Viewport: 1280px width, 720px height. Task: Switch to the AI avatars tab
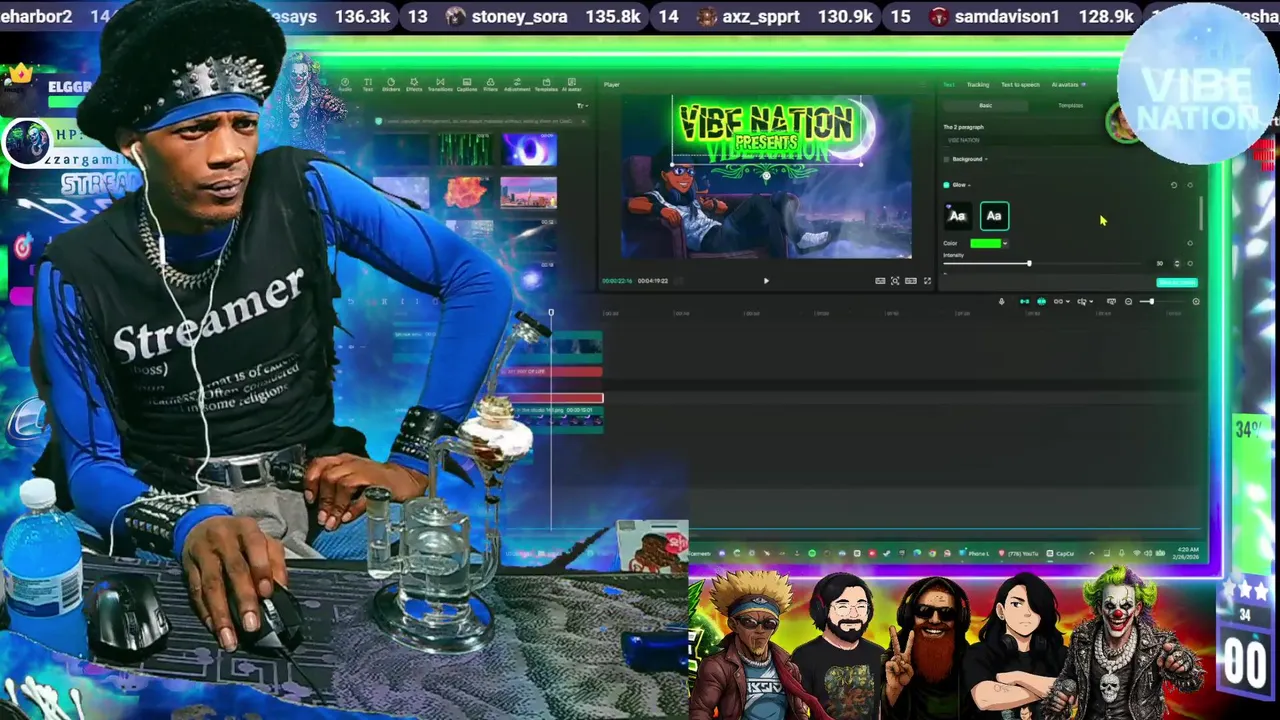tap(1068, 85)
